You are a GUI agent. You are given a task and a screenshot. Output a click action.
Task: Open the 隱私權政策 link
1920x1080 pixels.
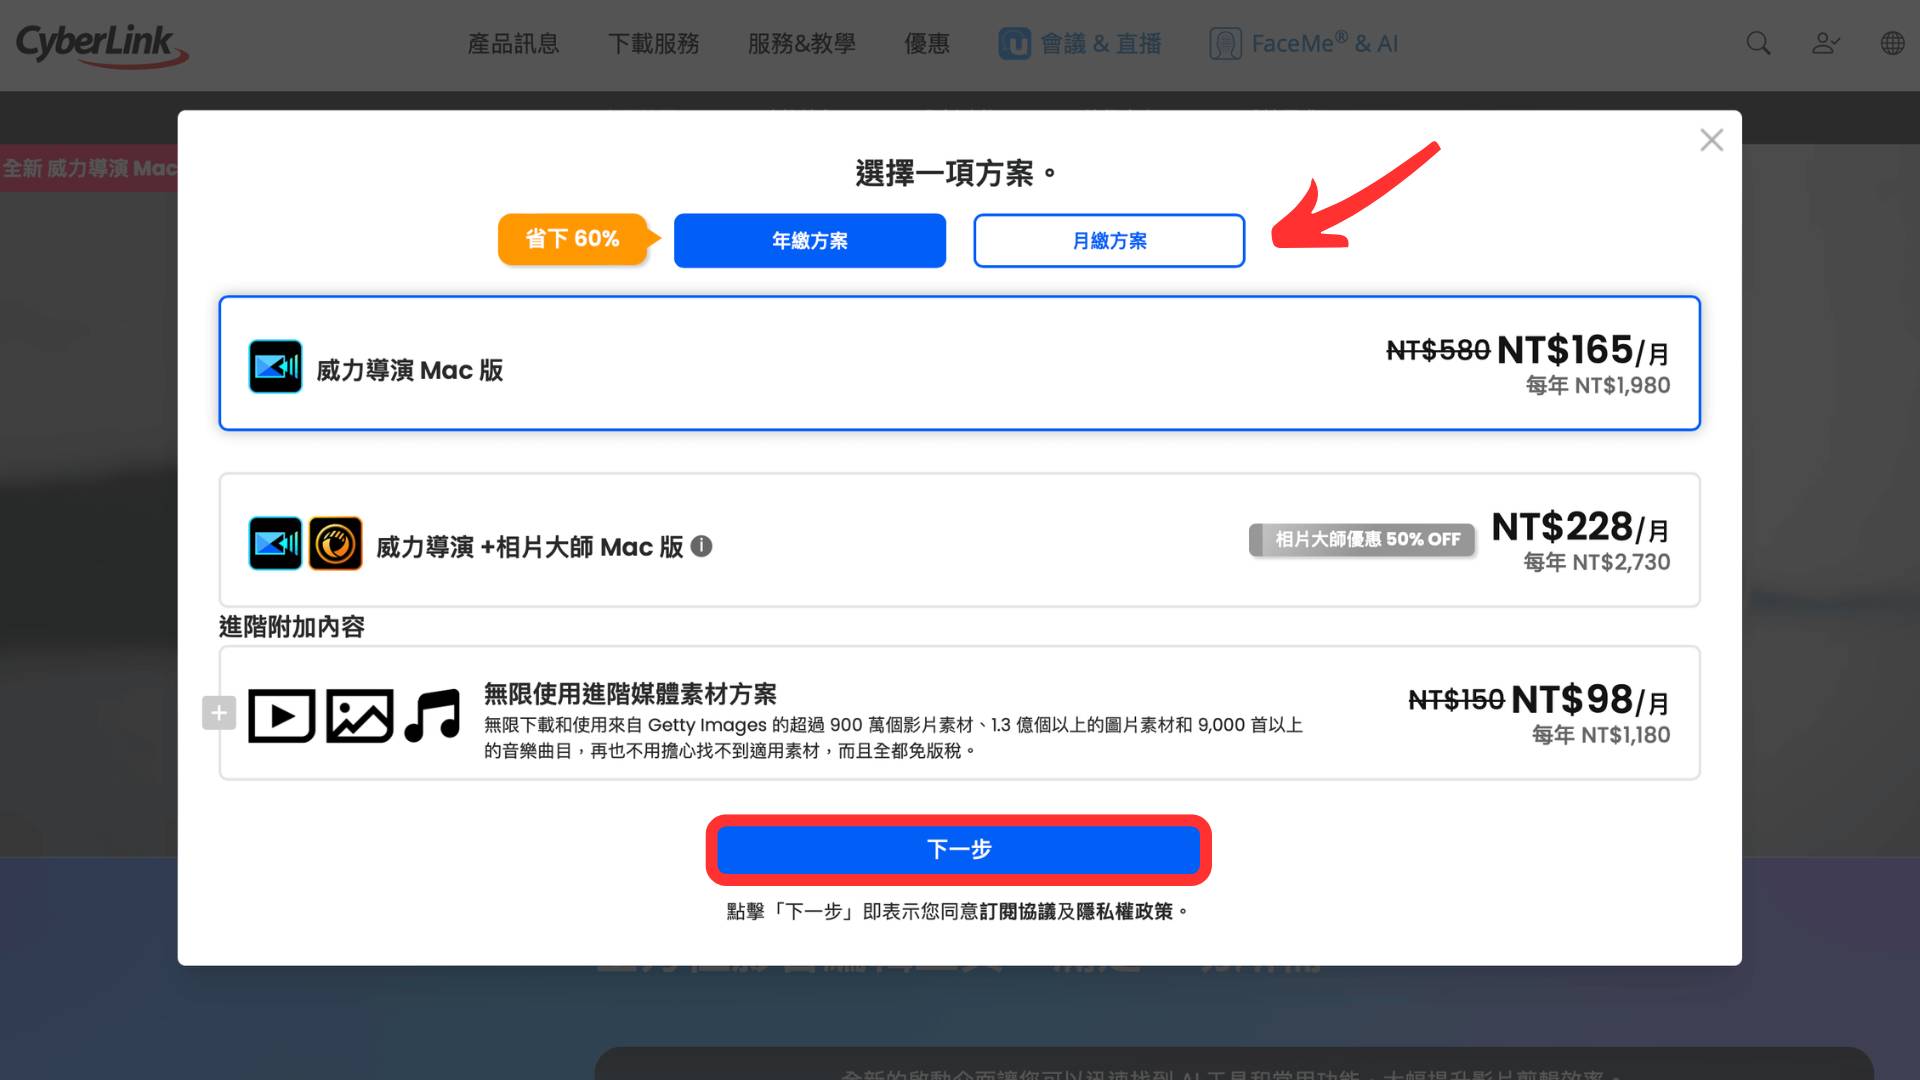tap(1125, 911)
